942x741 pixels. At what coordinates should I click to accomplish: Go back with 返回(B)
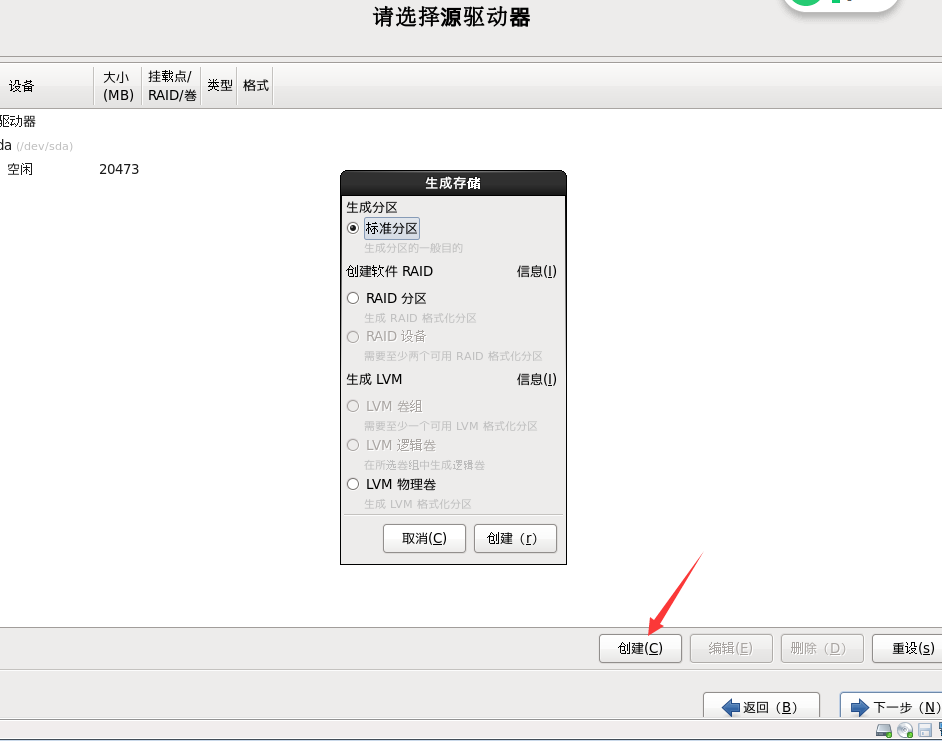[761, 707]
